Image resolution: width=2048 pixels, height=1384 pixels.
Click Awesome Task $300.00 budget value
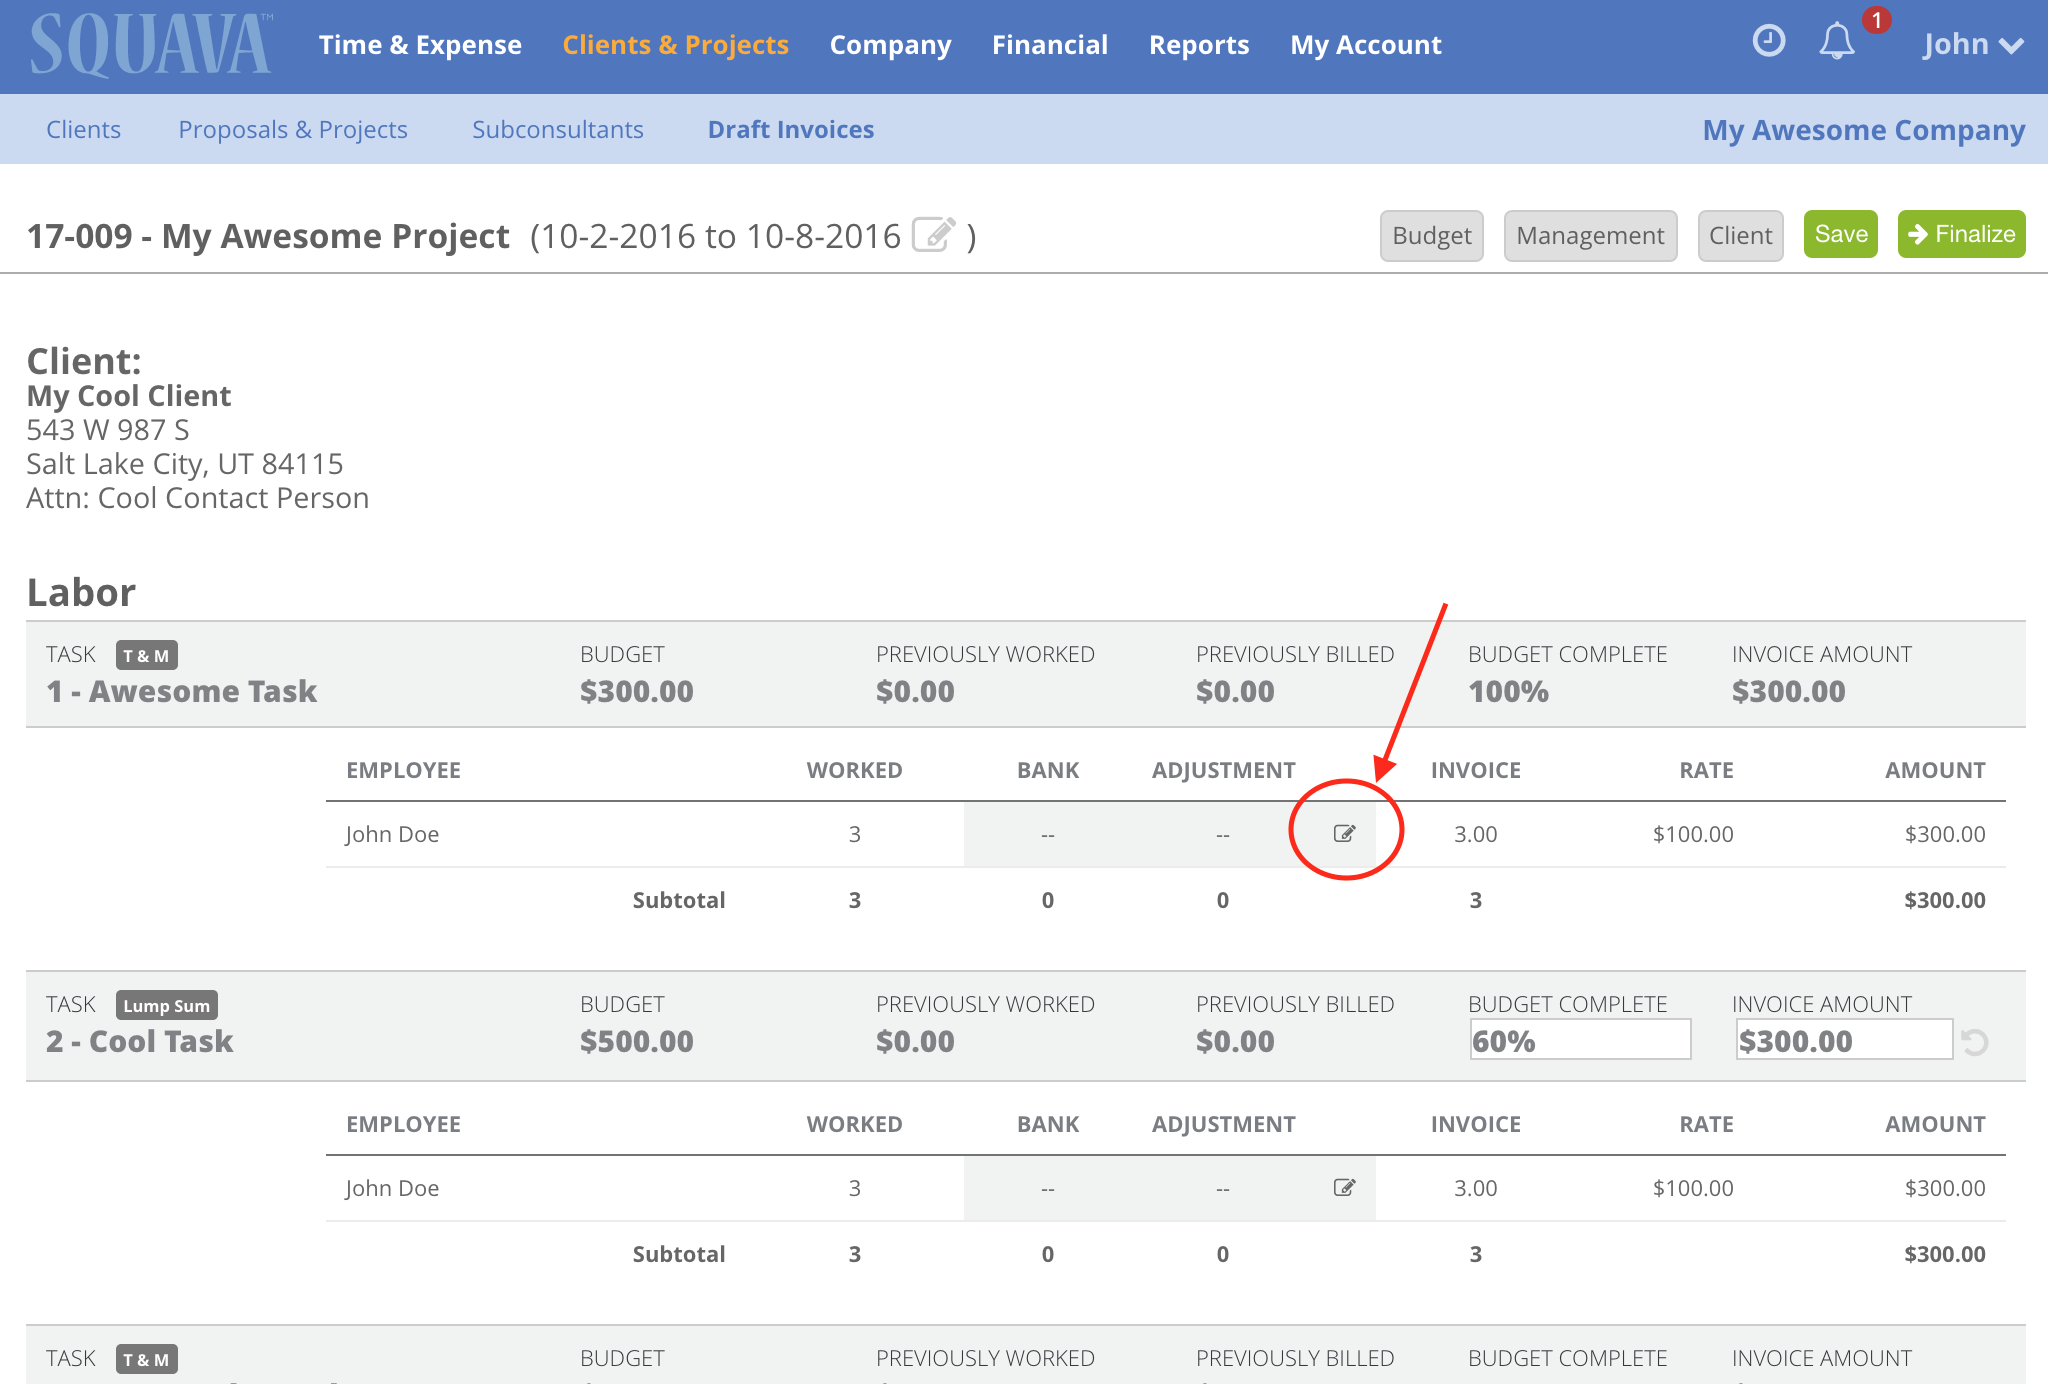click(637, 691)
